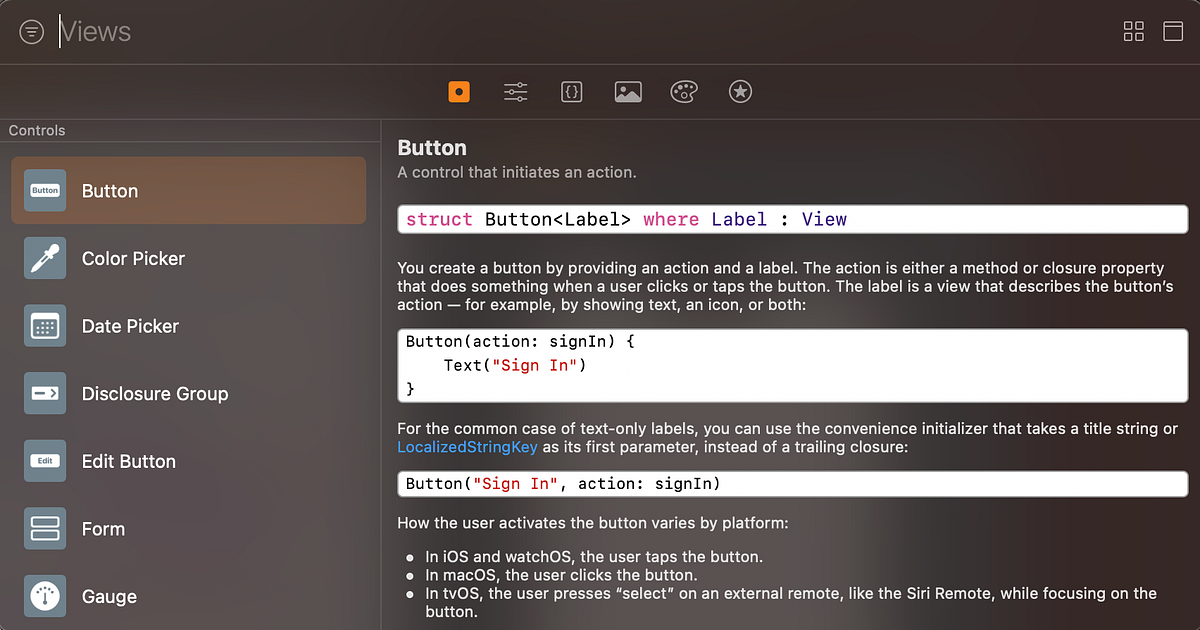The width and height of the screenshot is (1200, 630).
Task: Open the Color library palette icon
Action: (684, 91)
